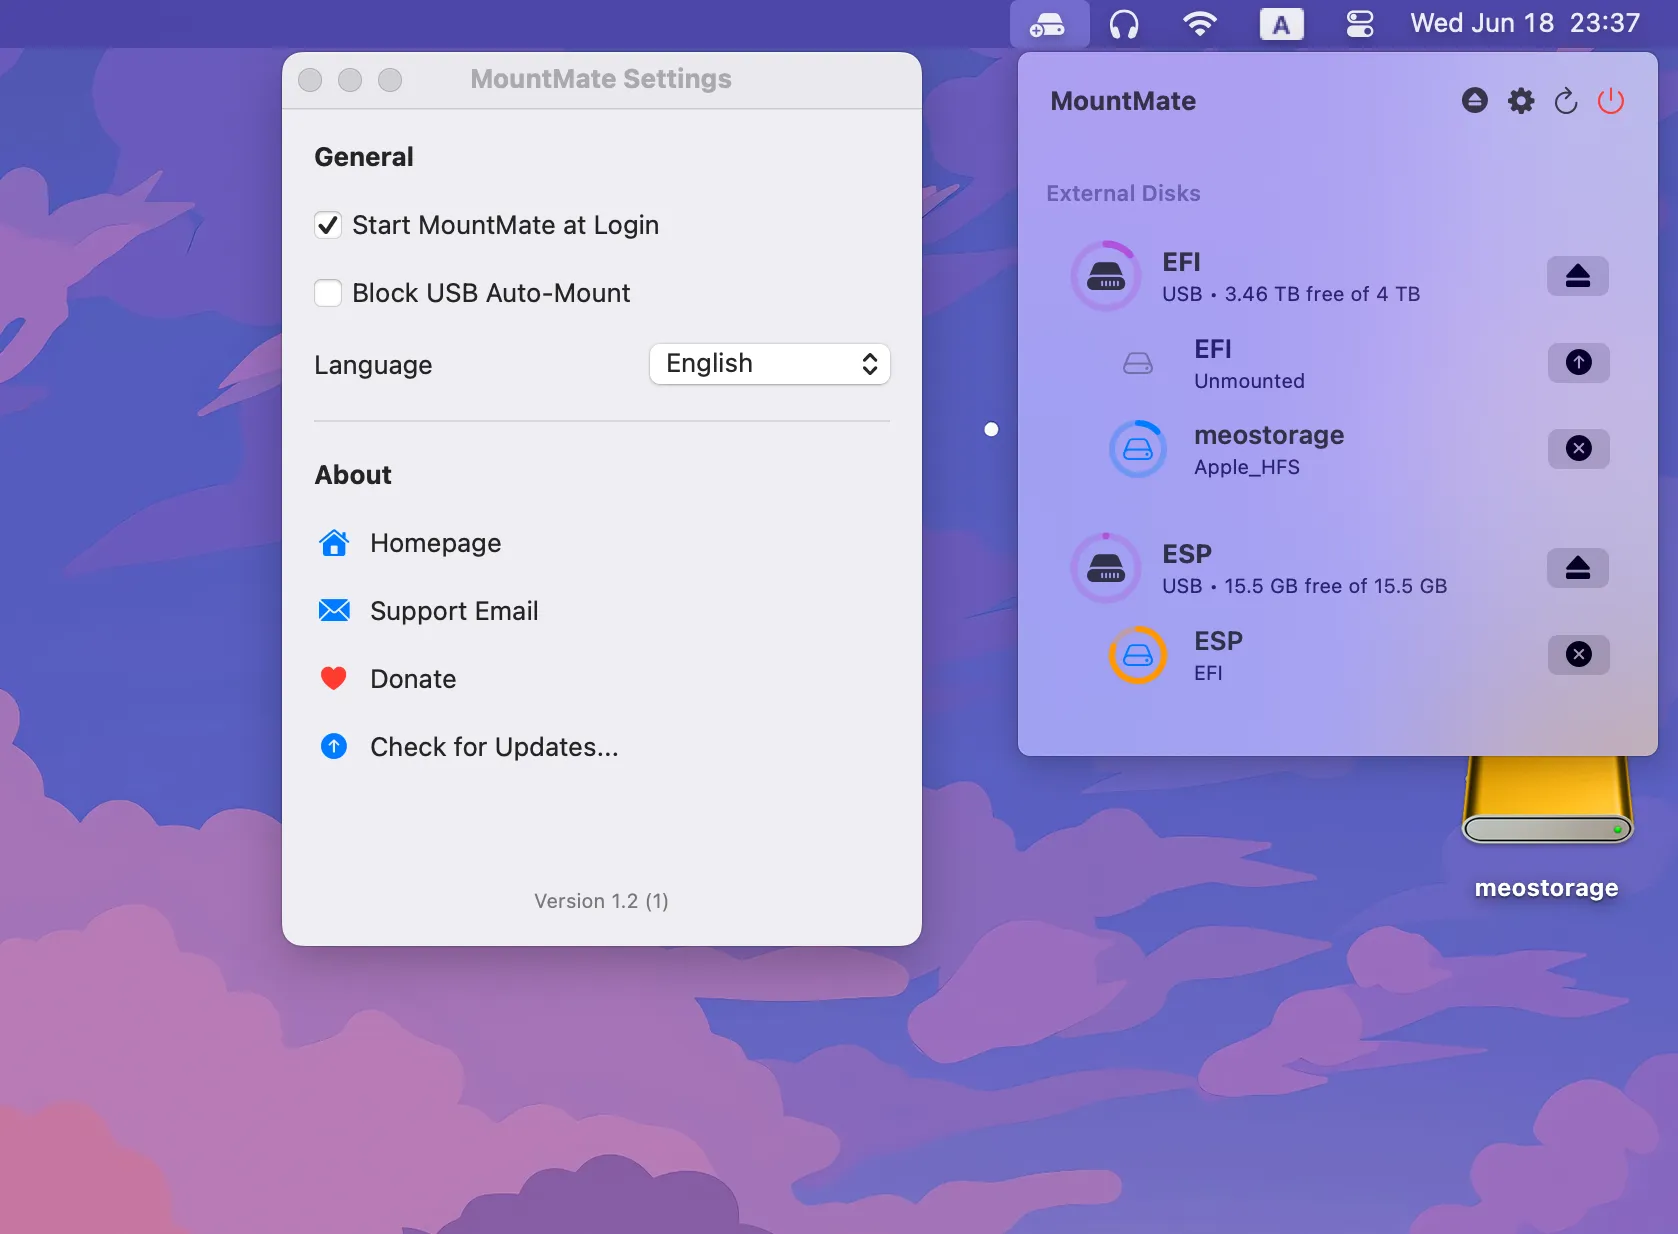1678x1234 pixels.
Task: Click the Support Email link
Action: click(454, 611)
